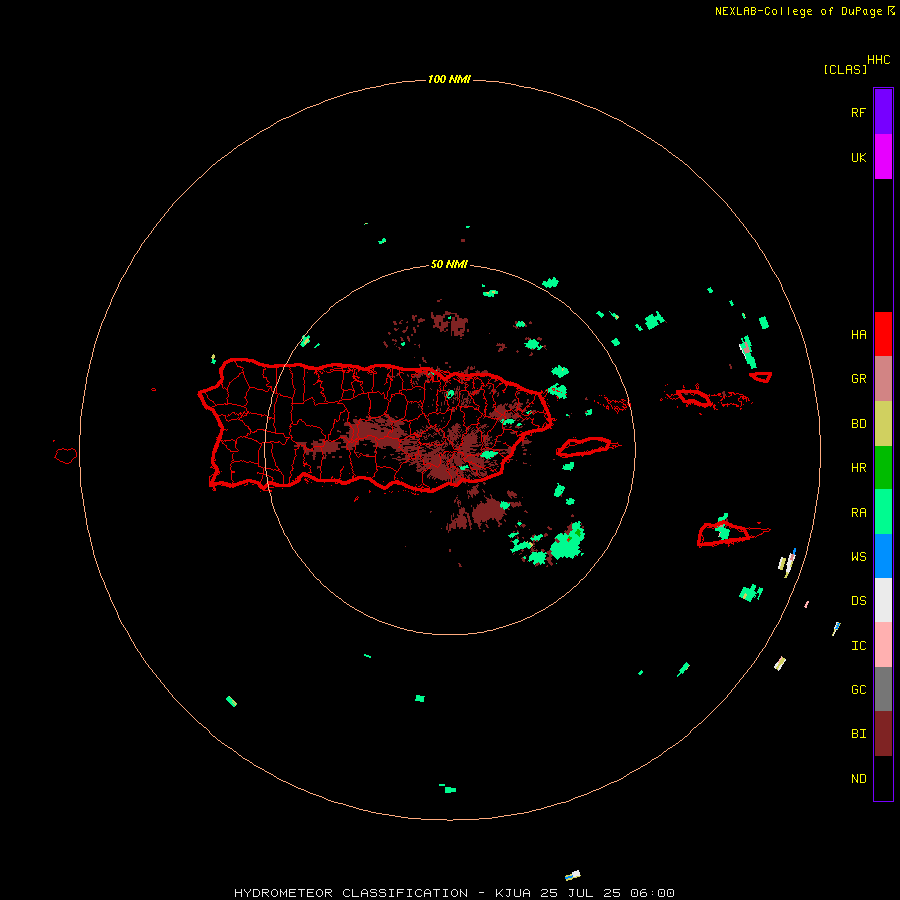Pick the HR dark green legend swatch
The image size is (900, 900).
click(883, 468)
